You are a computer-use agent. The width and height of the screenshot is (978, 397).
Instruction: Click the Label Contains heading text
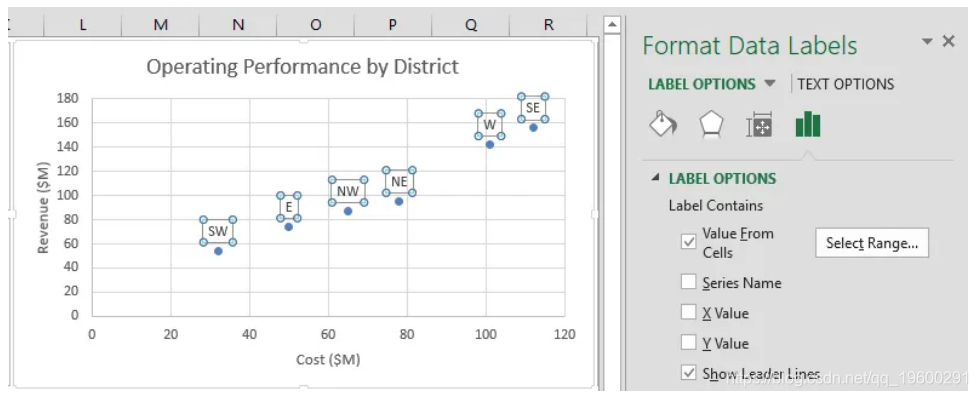point(715,205)
